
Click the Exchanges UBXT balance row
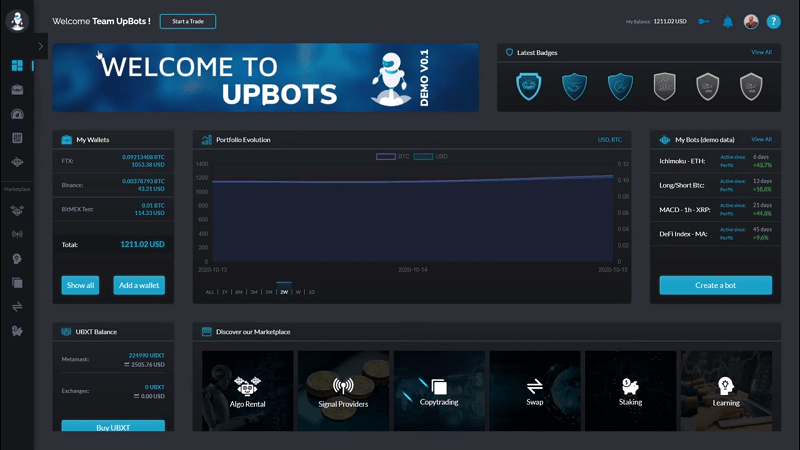[113, 391]
